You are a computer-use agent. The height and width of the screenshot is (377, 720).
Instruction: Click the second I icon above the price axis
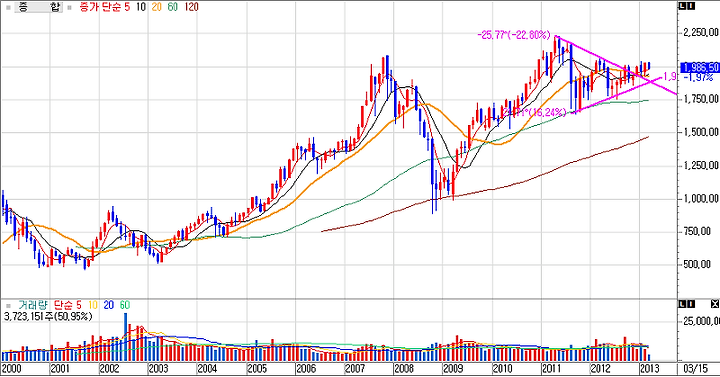click(x=691, y=6)
